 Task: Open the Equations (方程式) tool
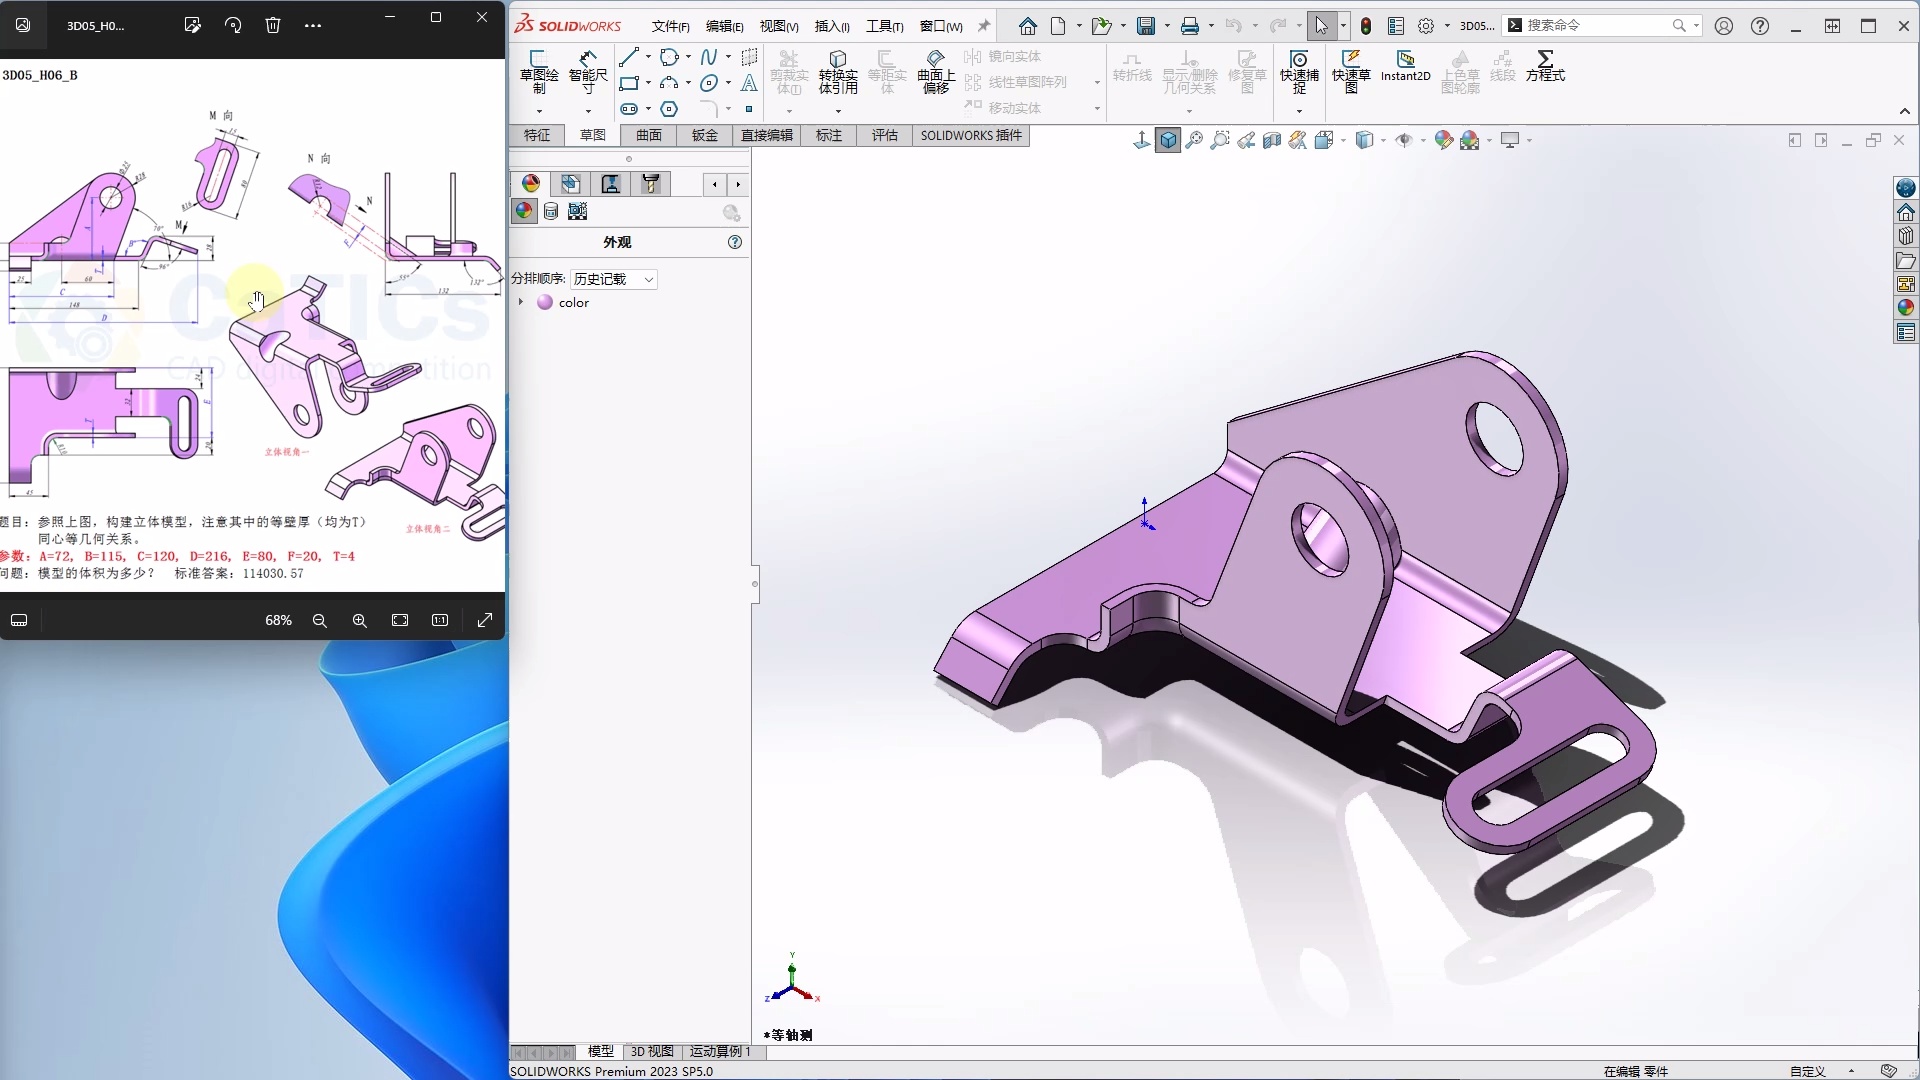pyautogui.click(x=1546, y=67)
